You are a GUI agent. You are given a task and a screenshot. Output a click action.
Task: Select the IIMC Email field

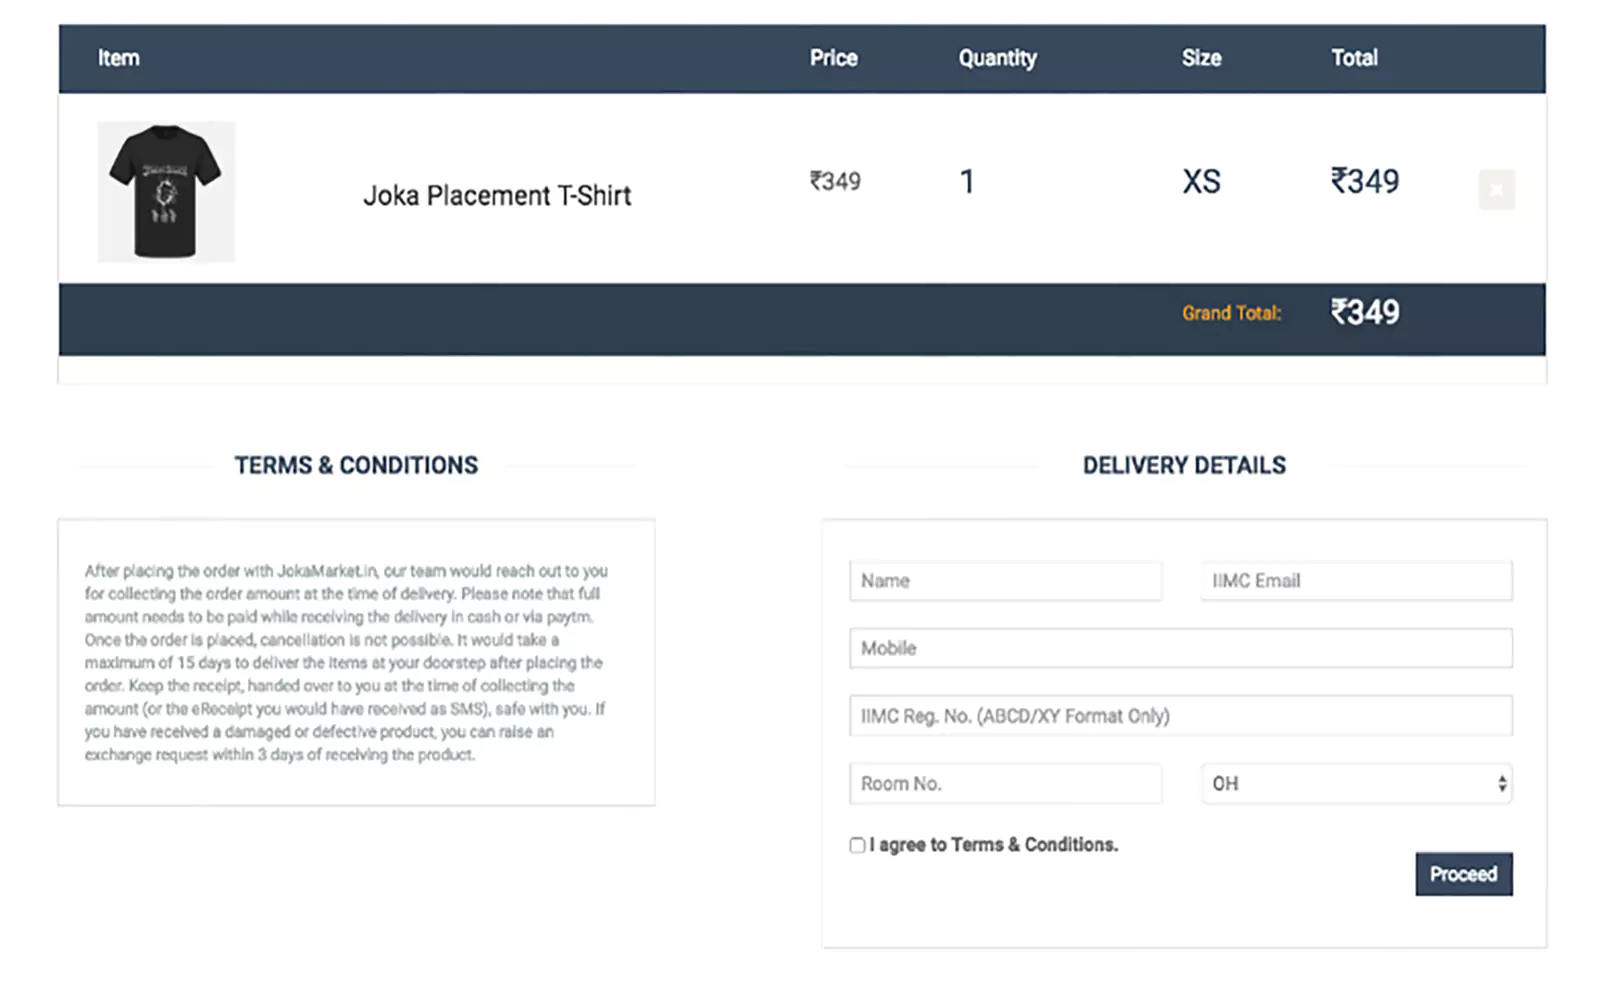pyautogui.click(x=1354, y=581)
